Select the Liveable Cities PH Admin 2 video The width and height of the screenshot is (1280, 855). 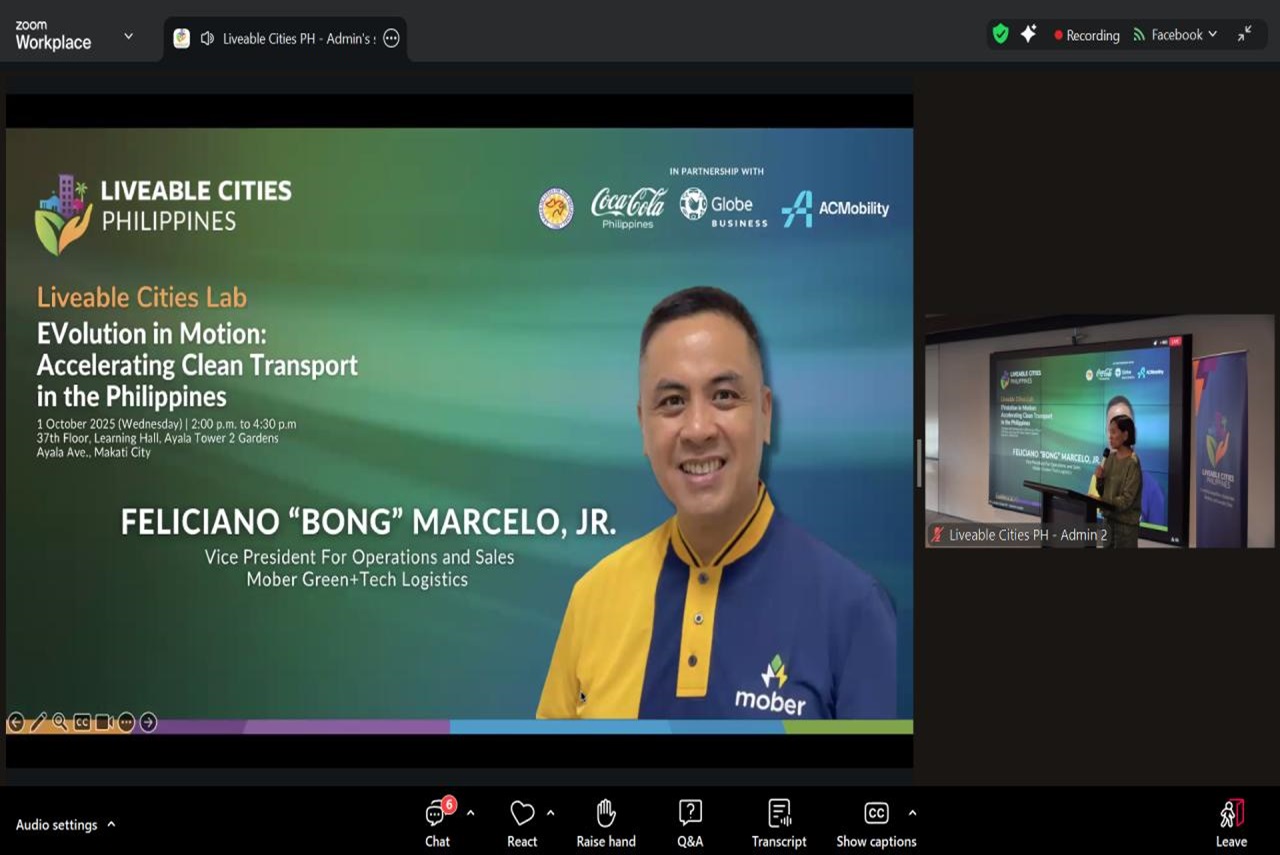1099,431
